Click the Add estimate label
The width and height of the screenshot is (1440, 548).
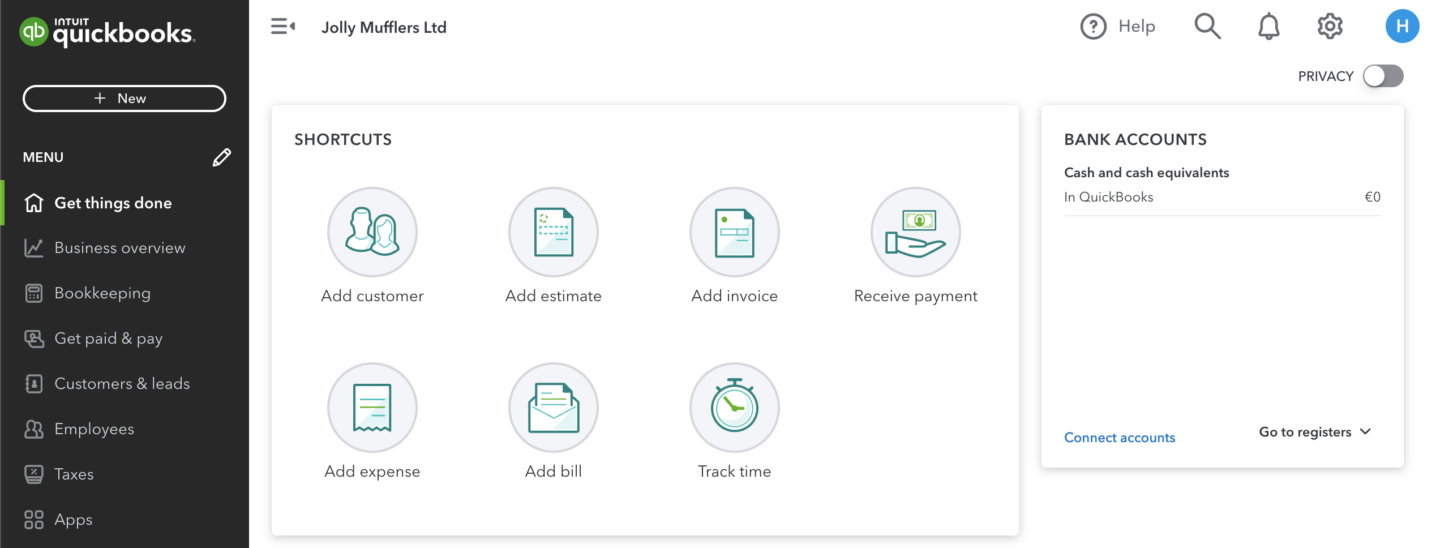click(553, 296)
